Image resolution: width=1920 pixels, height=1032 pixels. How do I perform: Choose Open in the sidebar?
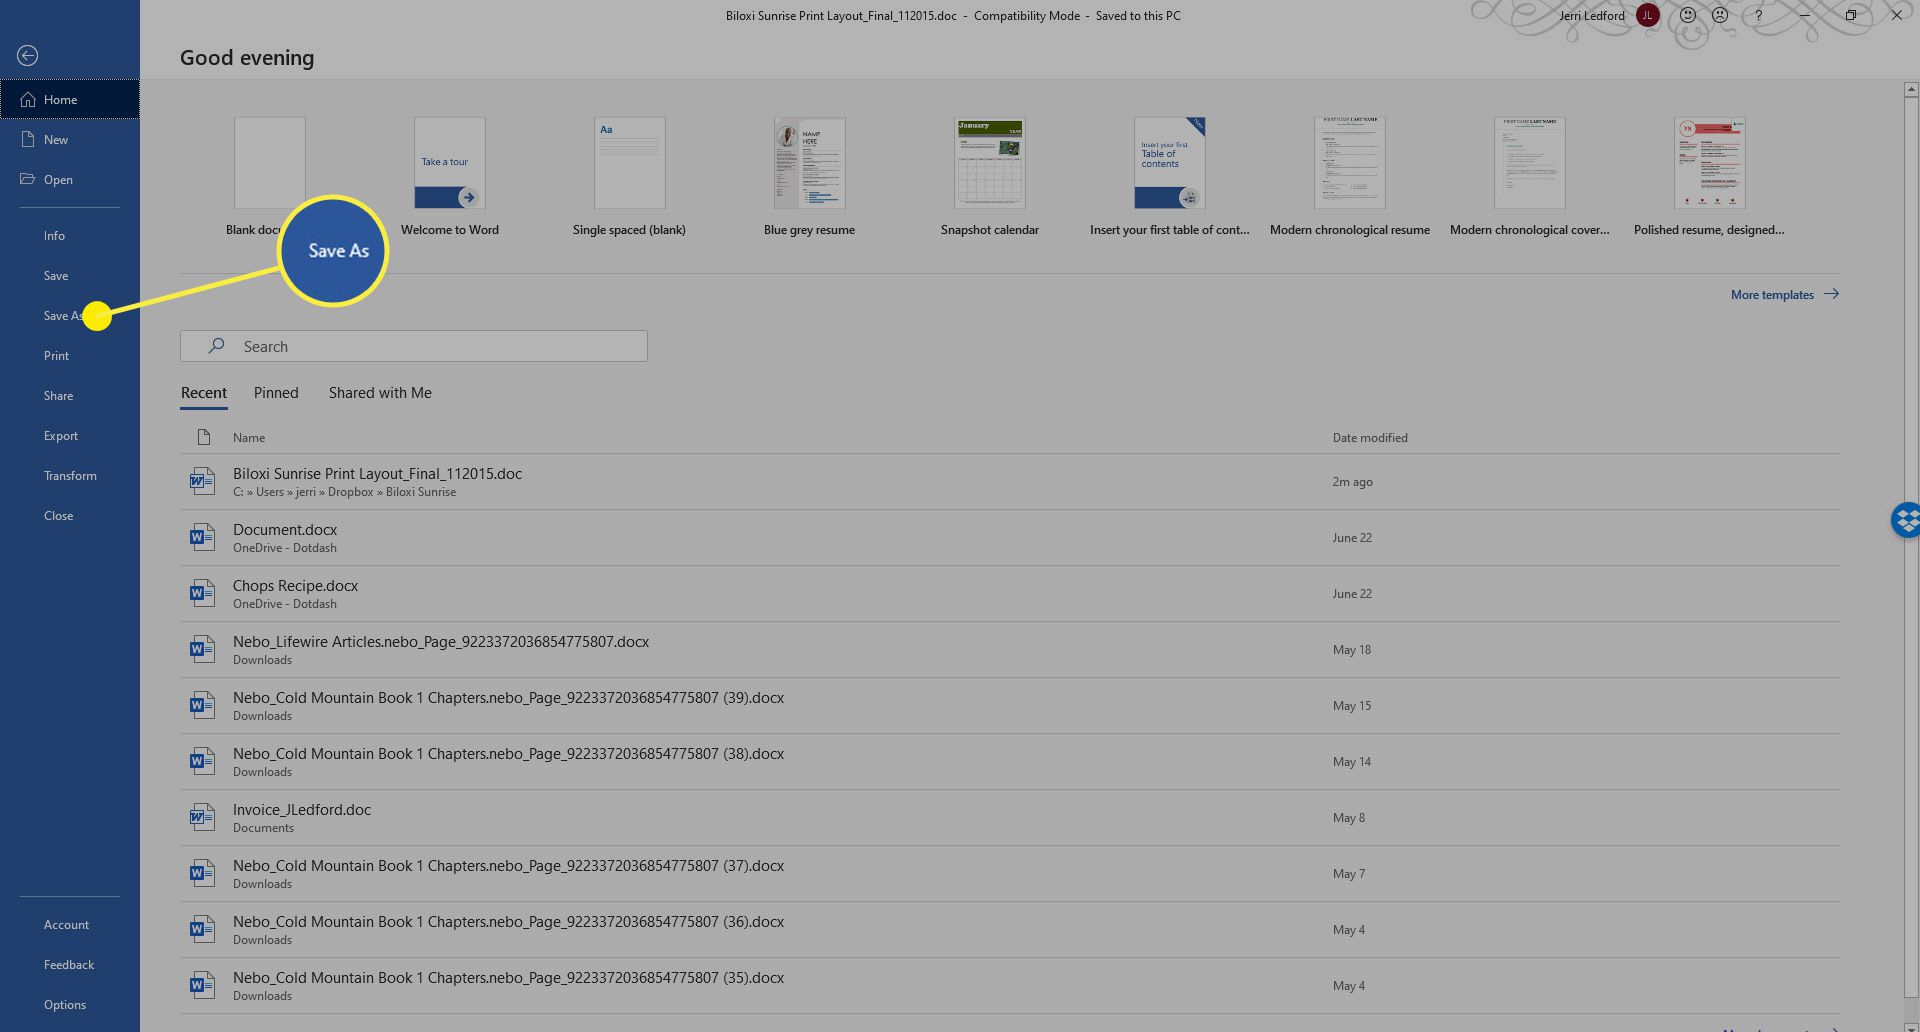point(70,180)
